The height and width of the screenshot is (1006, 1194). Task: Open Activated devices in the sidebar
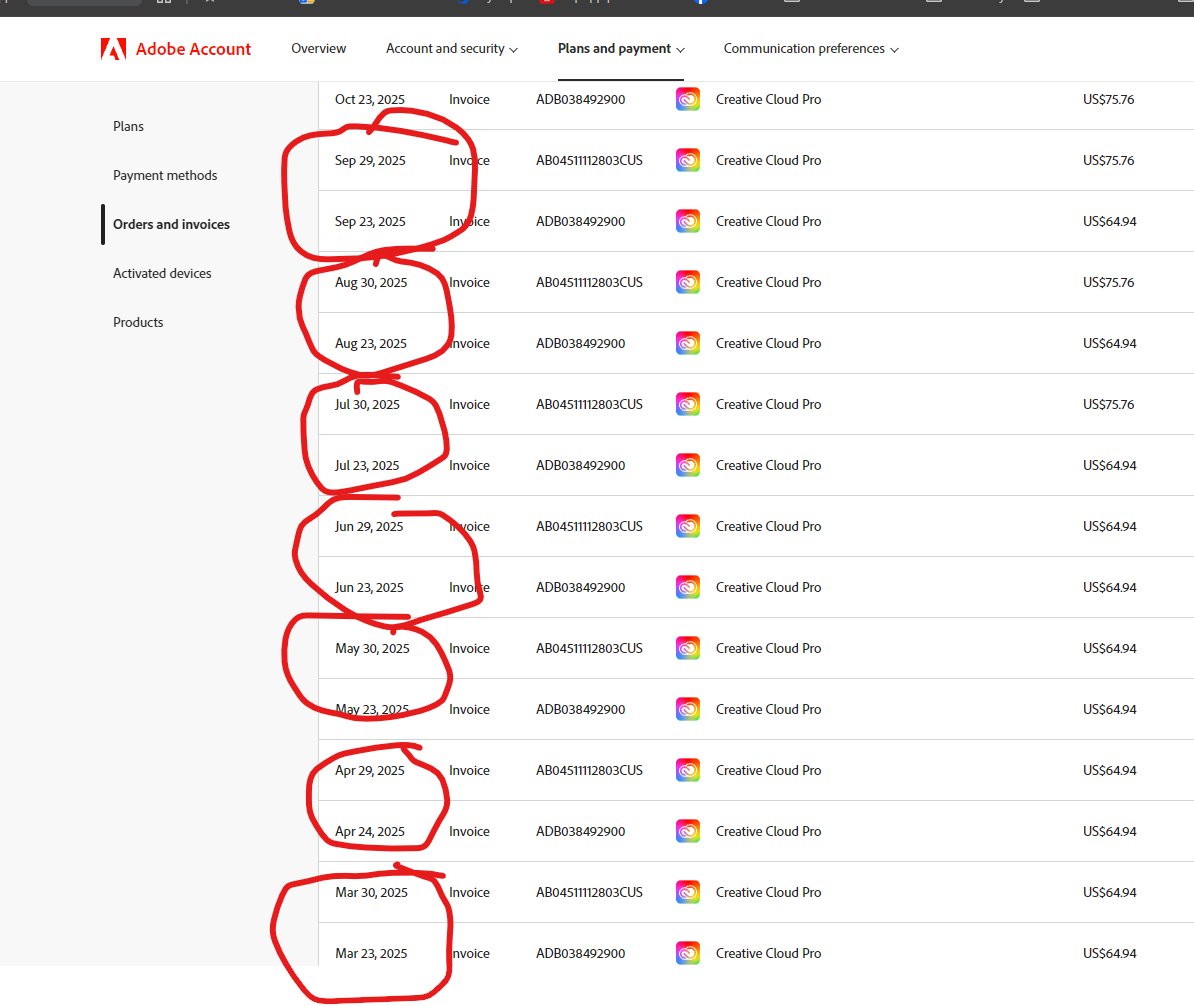162,273
